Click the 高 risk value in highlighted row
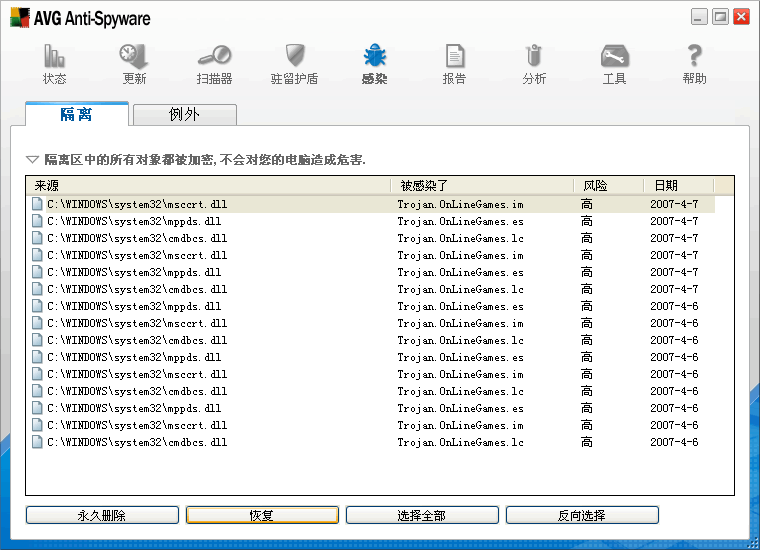The width and height of the screenshot is (760, 550). [586, 204]
